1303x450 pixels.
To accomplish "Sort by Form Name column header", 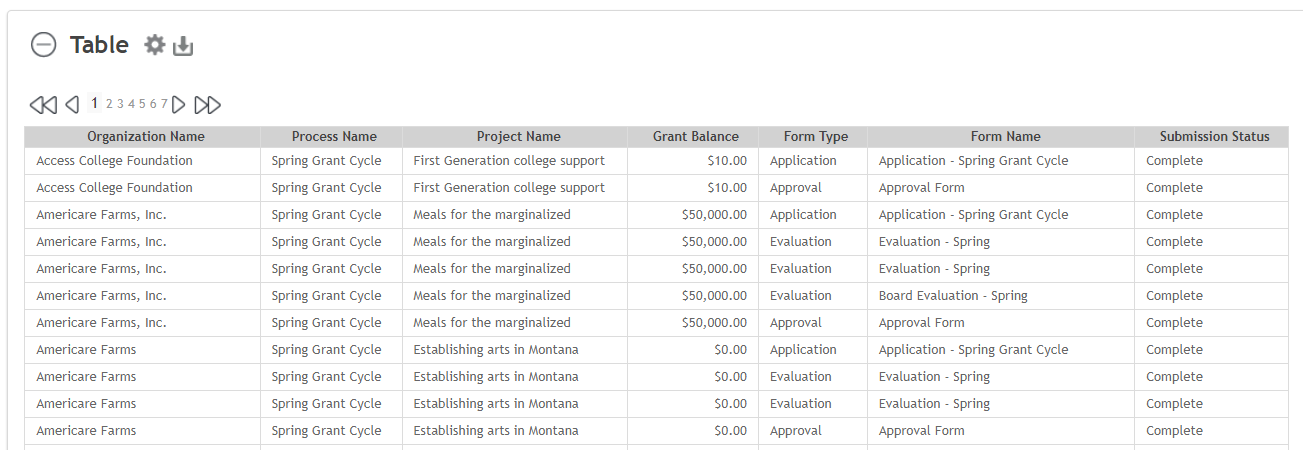I will click(1005, 137).
